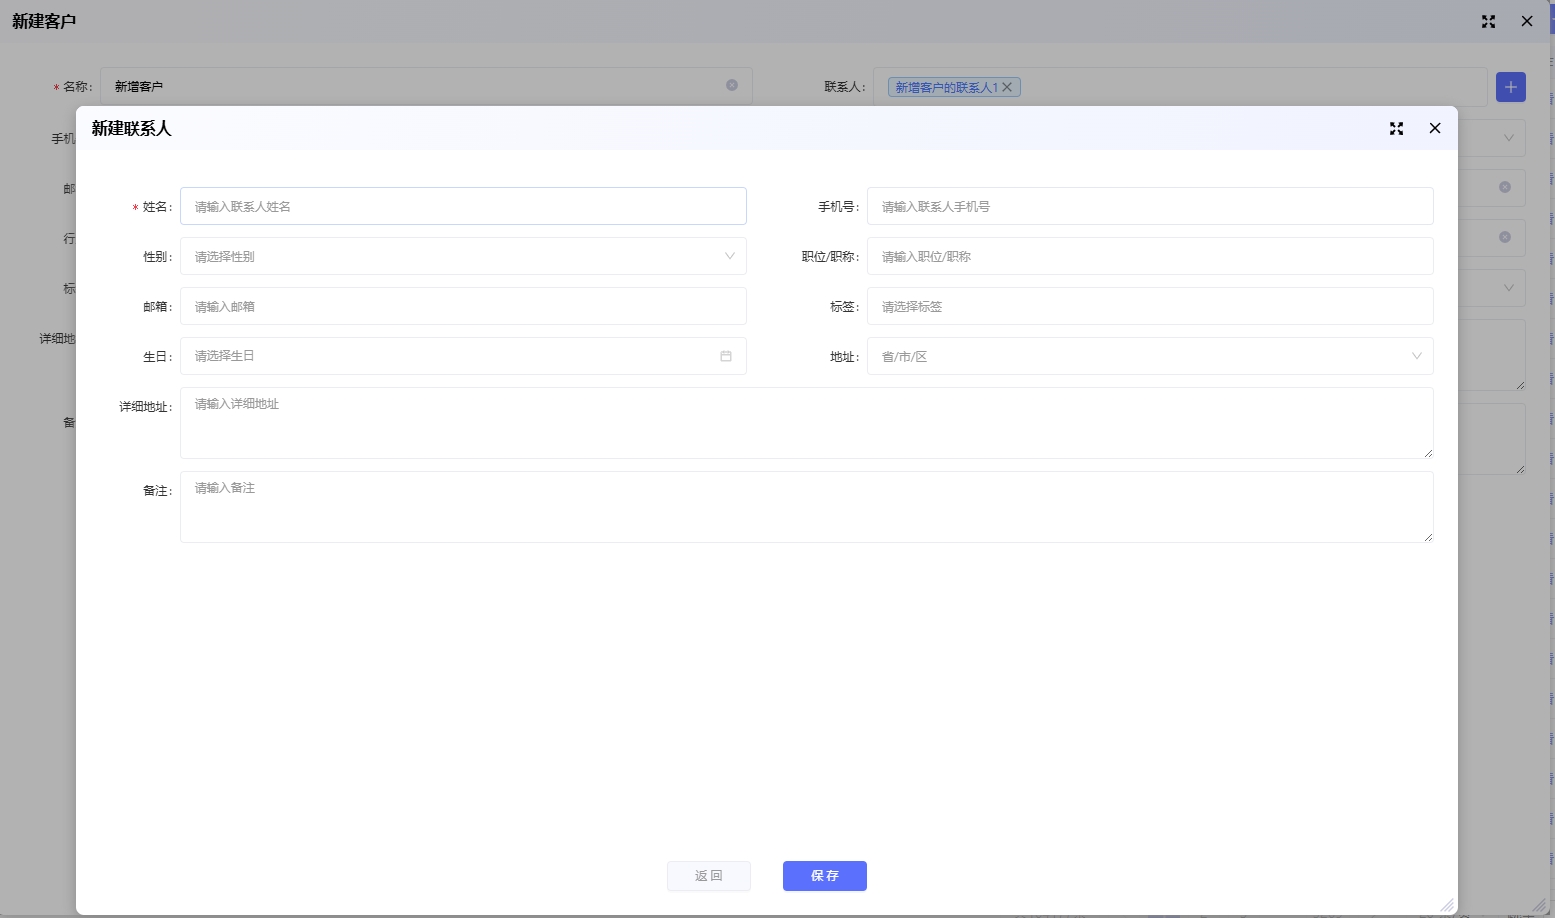Click fullscreen icon in 新建联系人 dialog
This screenshot has width=1555, height=918.
click(1396, 128)
